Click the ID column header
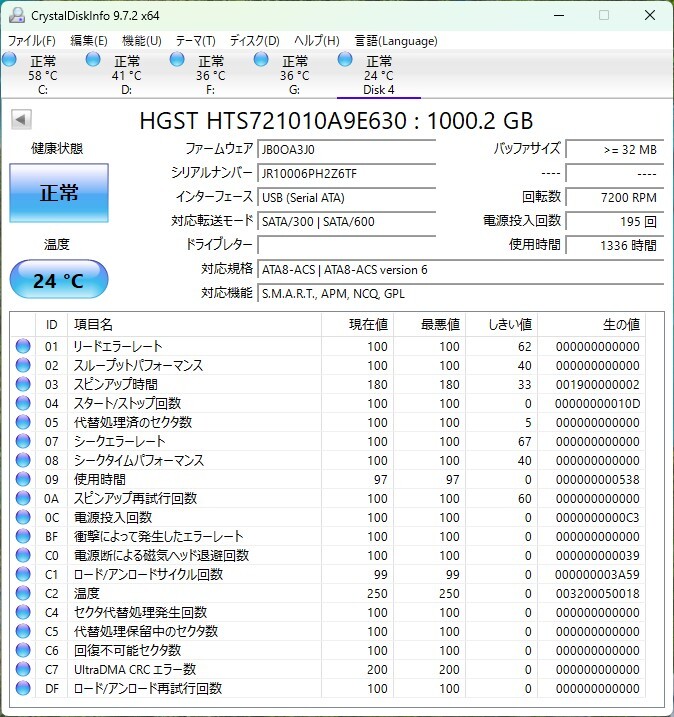This screenshot has width=674, height=717. pyautogui.click(x=52, y=325)
